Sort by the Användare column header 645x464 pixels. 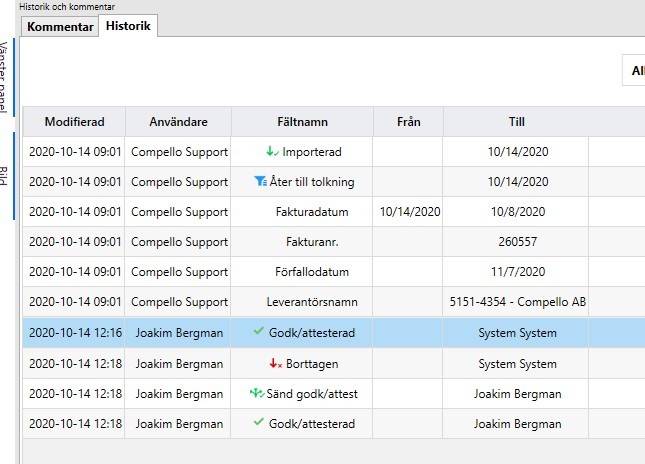pyautogui.click(x=178, y=122)
